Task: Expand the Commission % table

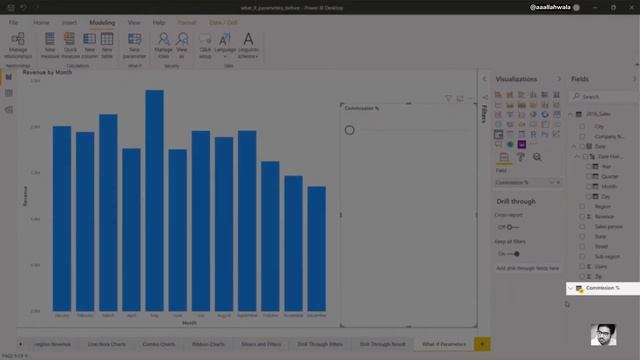Action: (x=571, y=288)
